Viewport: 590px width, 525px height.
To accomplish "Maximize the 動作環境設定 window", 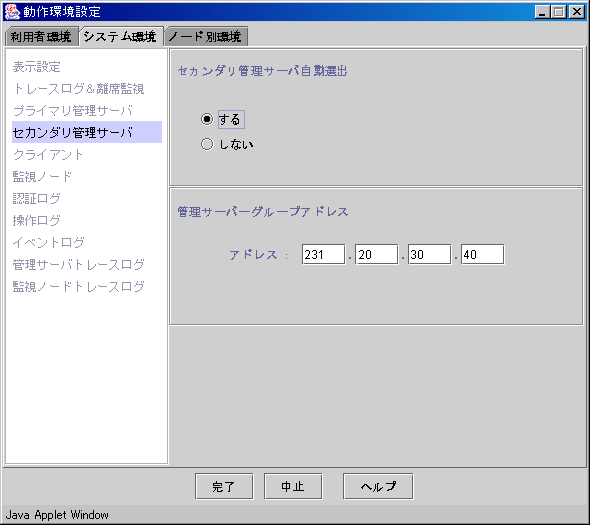I will (x=559, y=12).
